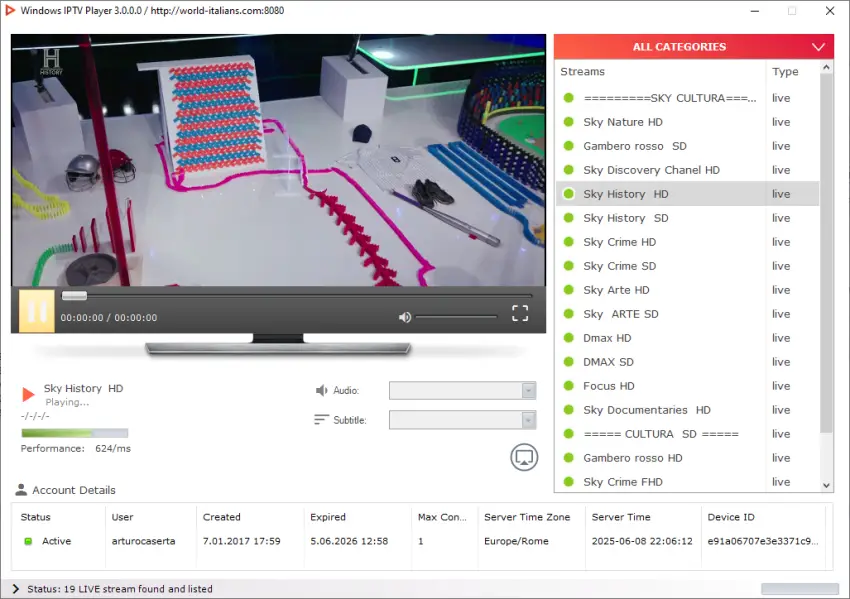
Task: Select the Sky Crime HD stream
Action: pyautogui.click(x=687, y=242)
